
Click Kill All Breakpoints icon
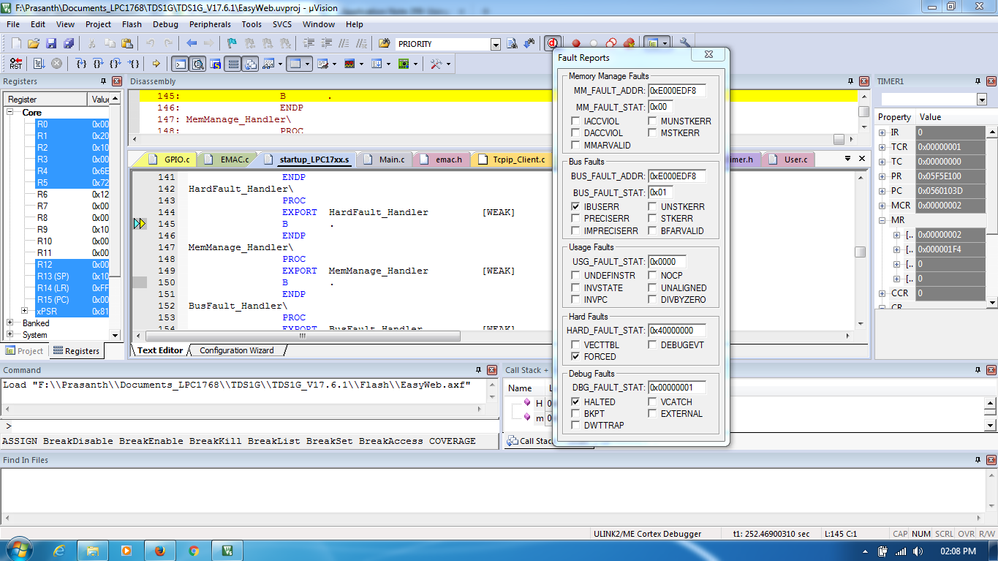[x=629, y=44]
